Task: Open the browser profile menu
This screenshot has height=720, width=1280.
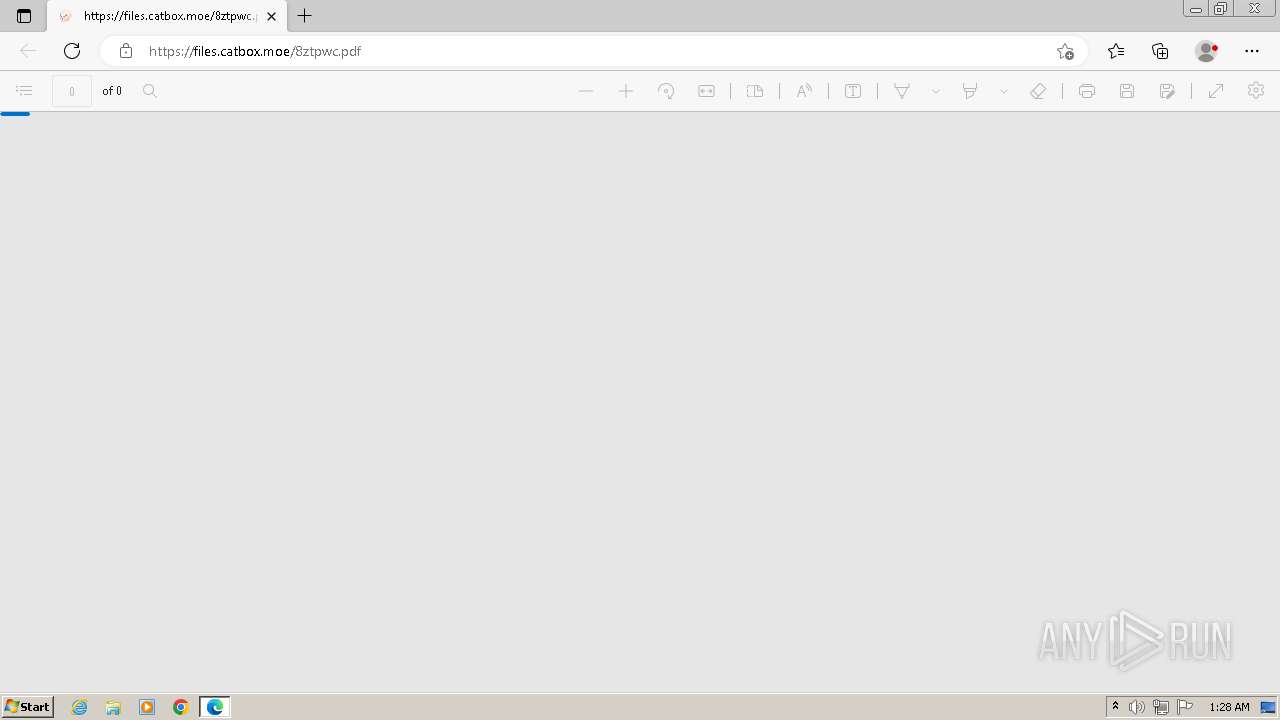Action: (x=1207, y=51)
